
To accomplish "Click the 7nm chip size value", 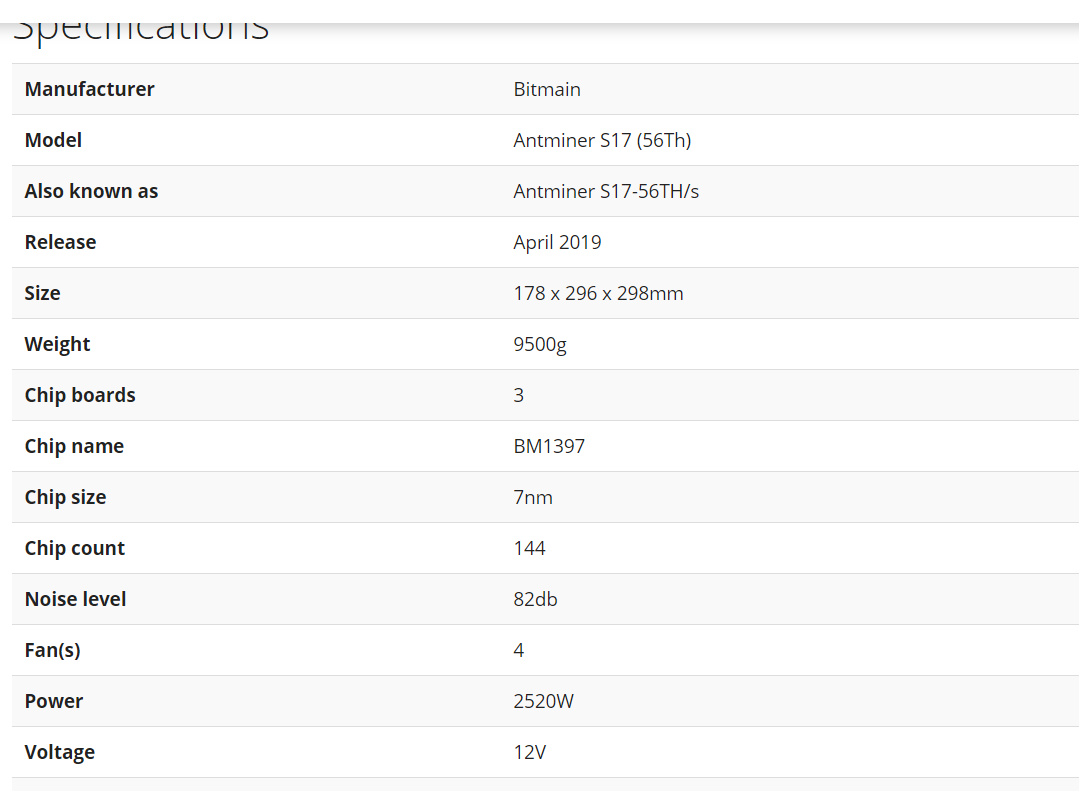I will pyautogui.click(x=533, y=497).
